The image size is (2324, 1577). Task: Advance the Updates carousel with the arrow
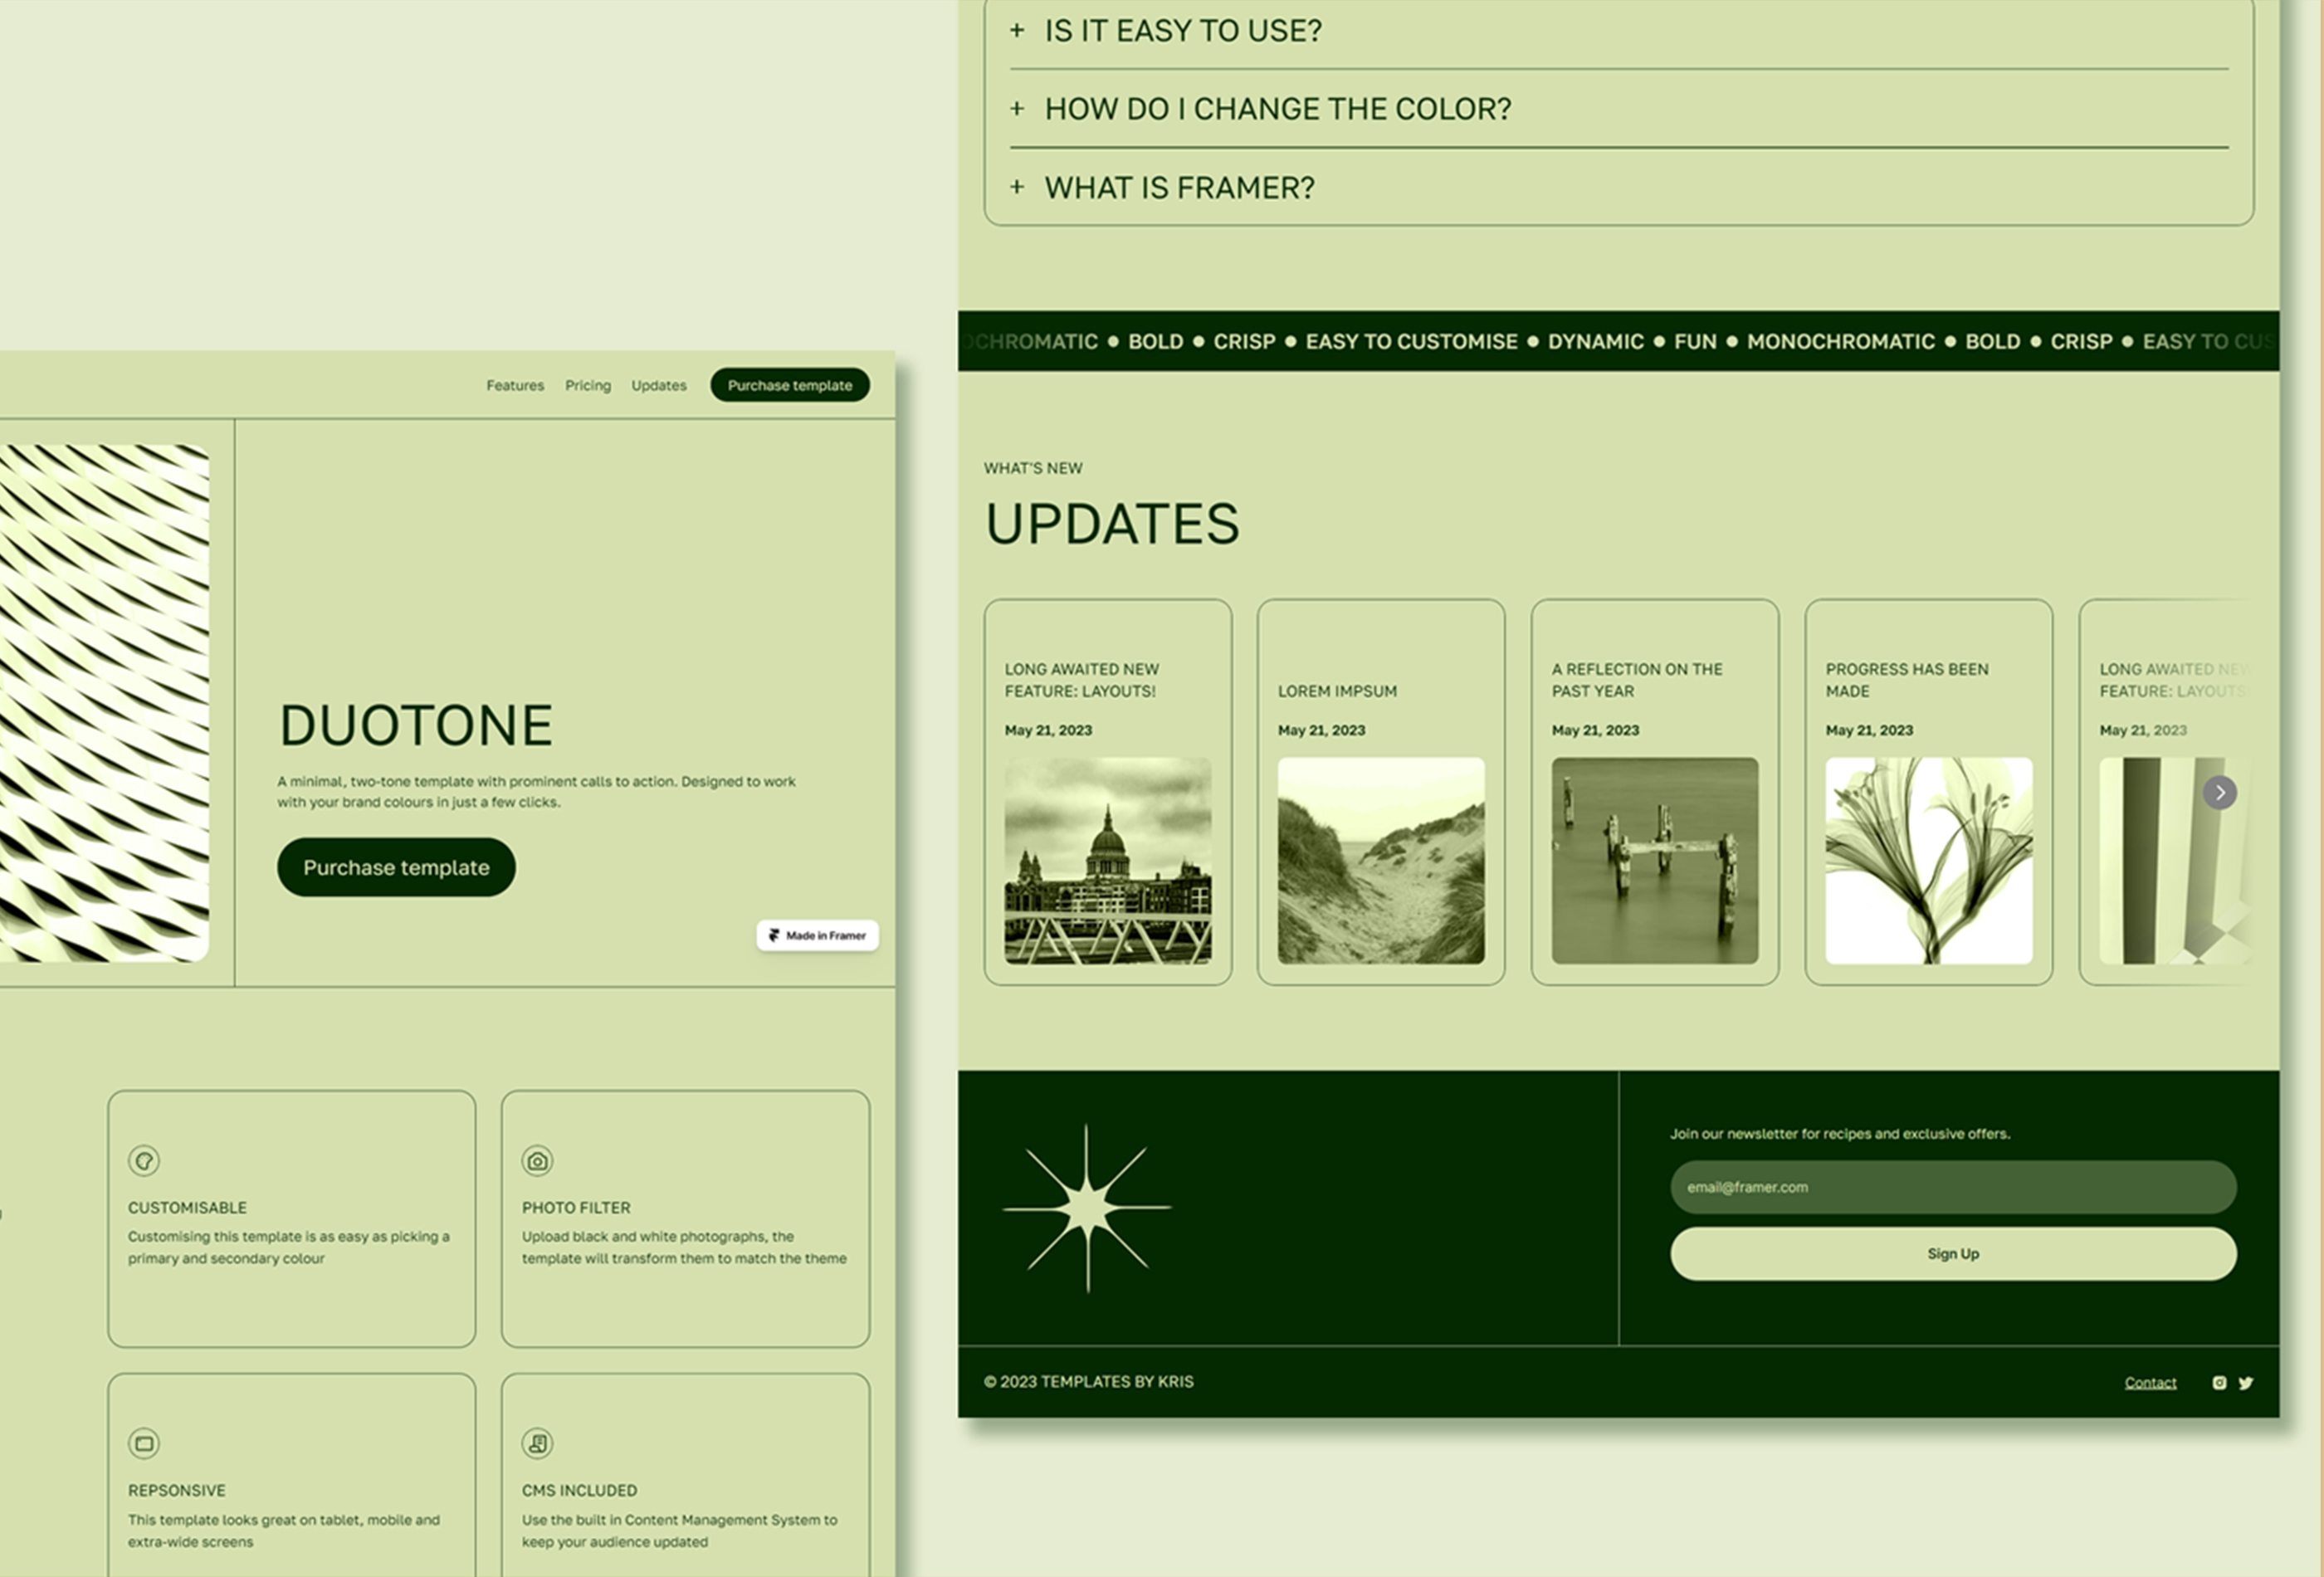click(x=2219, y=792)
